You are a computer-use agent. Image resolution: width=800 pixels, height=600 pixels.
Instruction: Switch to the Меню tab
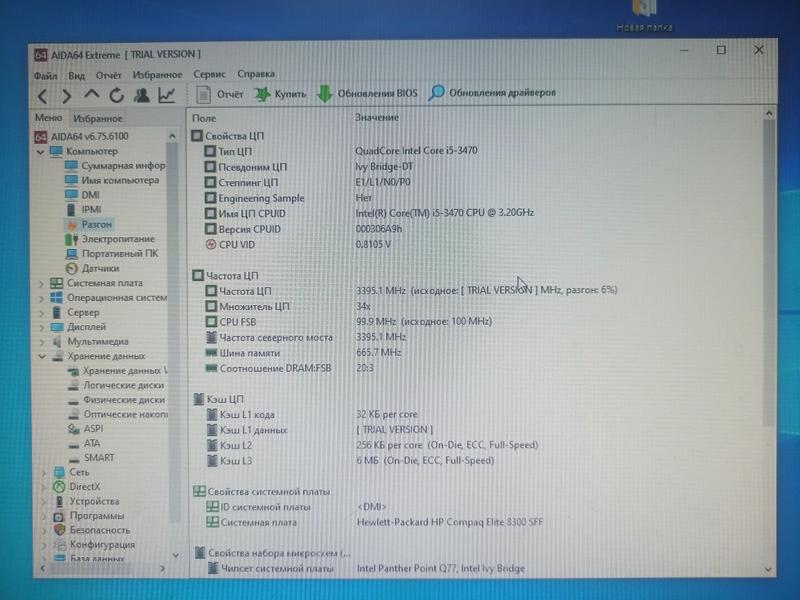[48, 118]
